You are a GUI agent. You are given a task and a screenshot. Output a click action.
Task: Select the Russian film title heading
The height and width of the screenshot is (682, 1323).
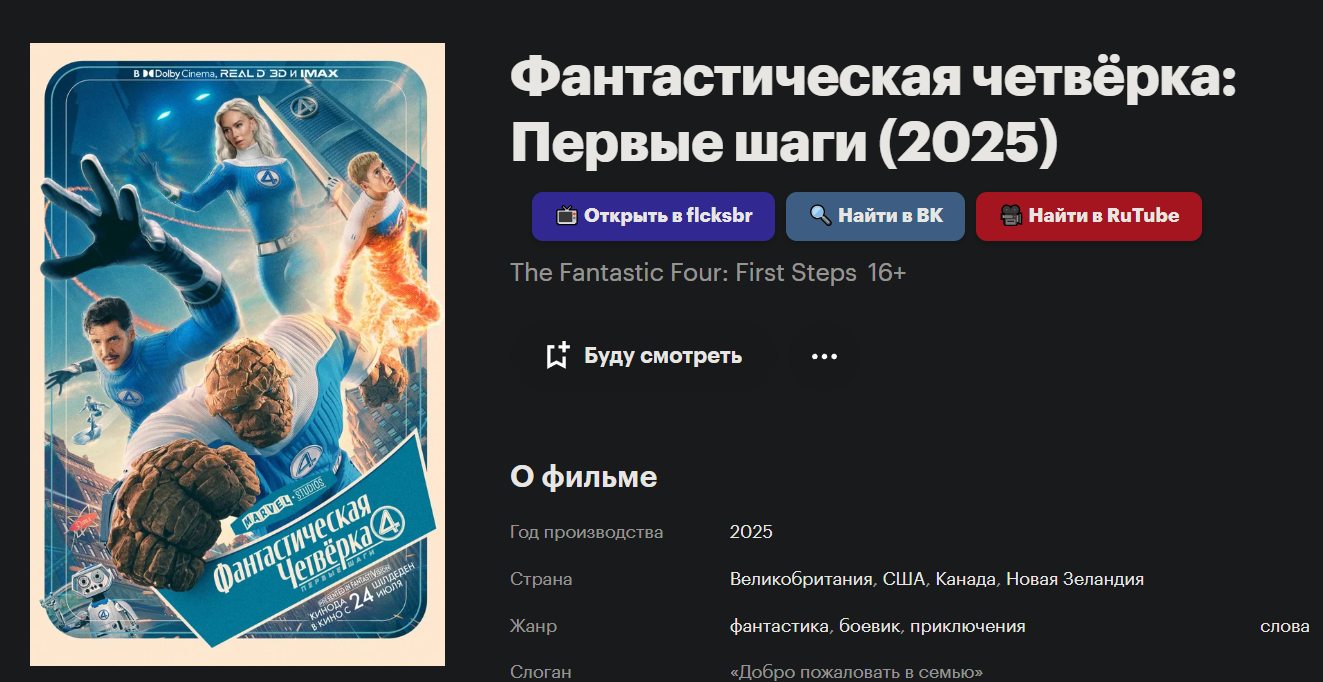tap(873, 111)
